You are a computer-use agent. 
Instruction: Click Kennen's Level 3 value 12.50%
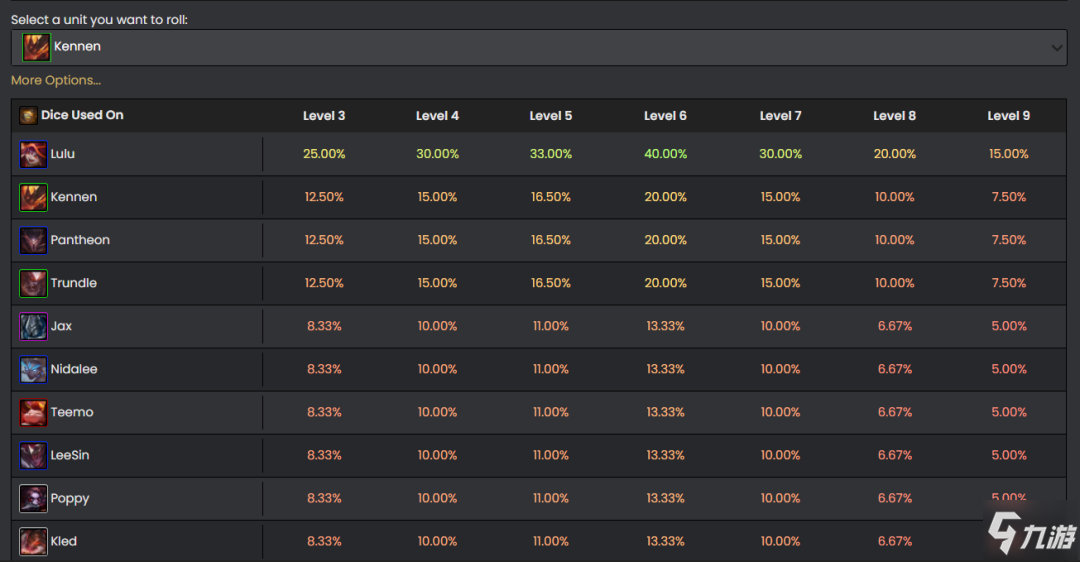(324, 197)
